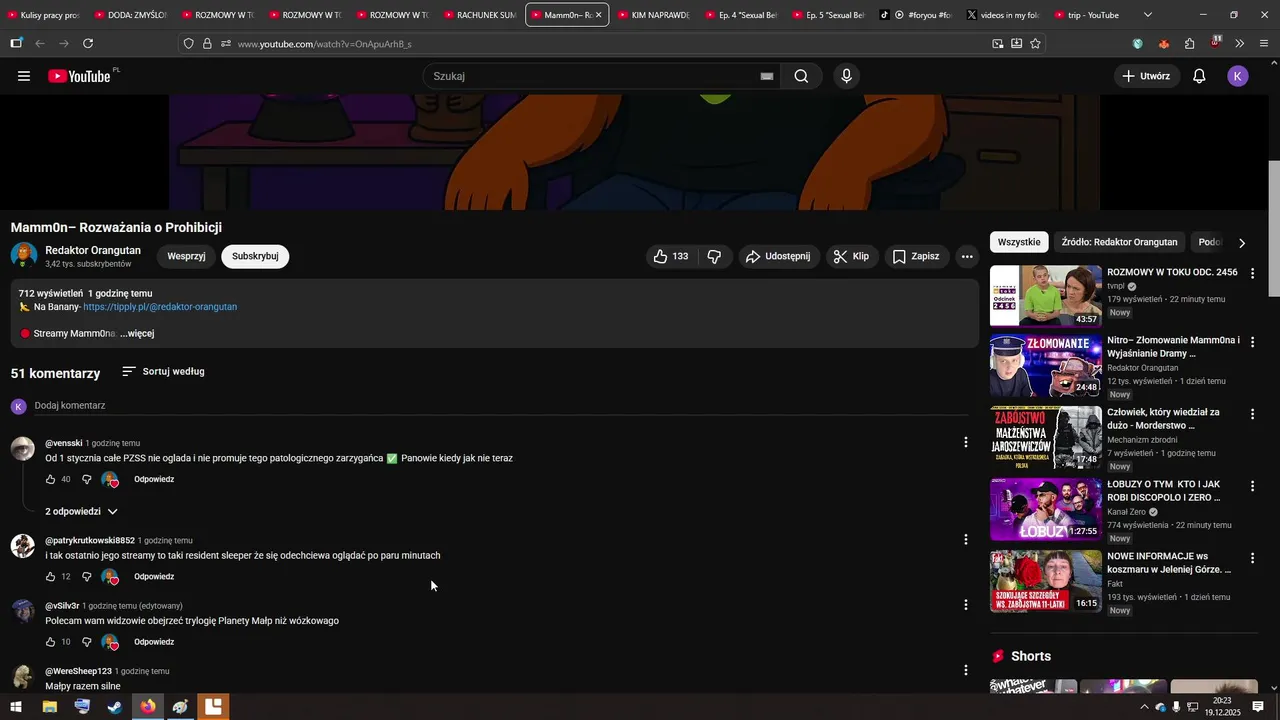Image resolution: width=1280 pixels, height=720 pixels.
Task: Like the @venski comment
Action: pos(51,479)
